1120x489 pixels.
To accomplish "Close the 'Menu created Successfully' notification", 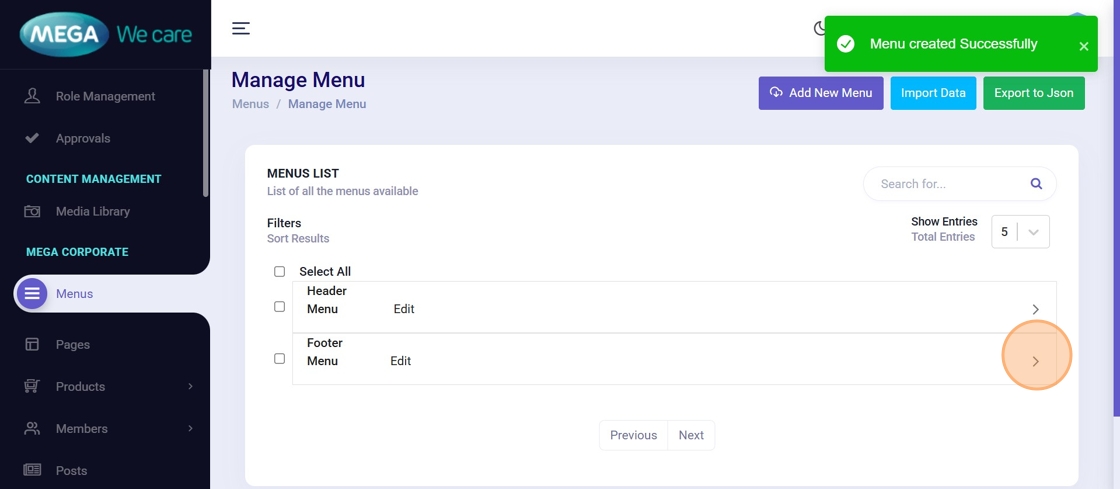I will tap(1083, 46).
